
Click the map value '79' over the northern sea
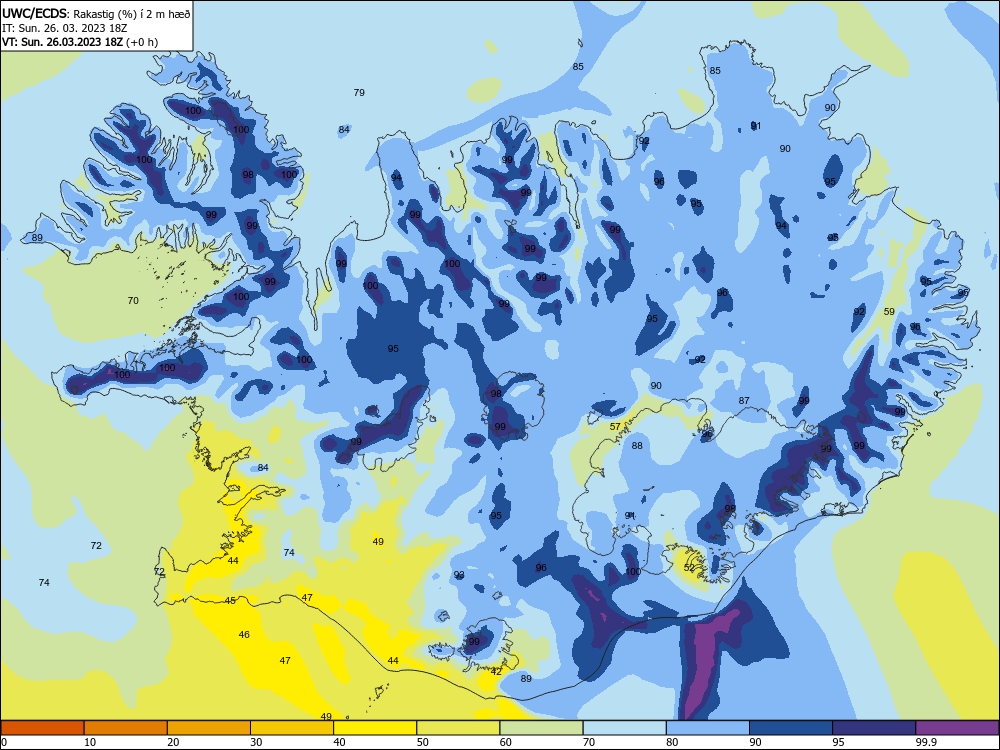click(359, 92)
